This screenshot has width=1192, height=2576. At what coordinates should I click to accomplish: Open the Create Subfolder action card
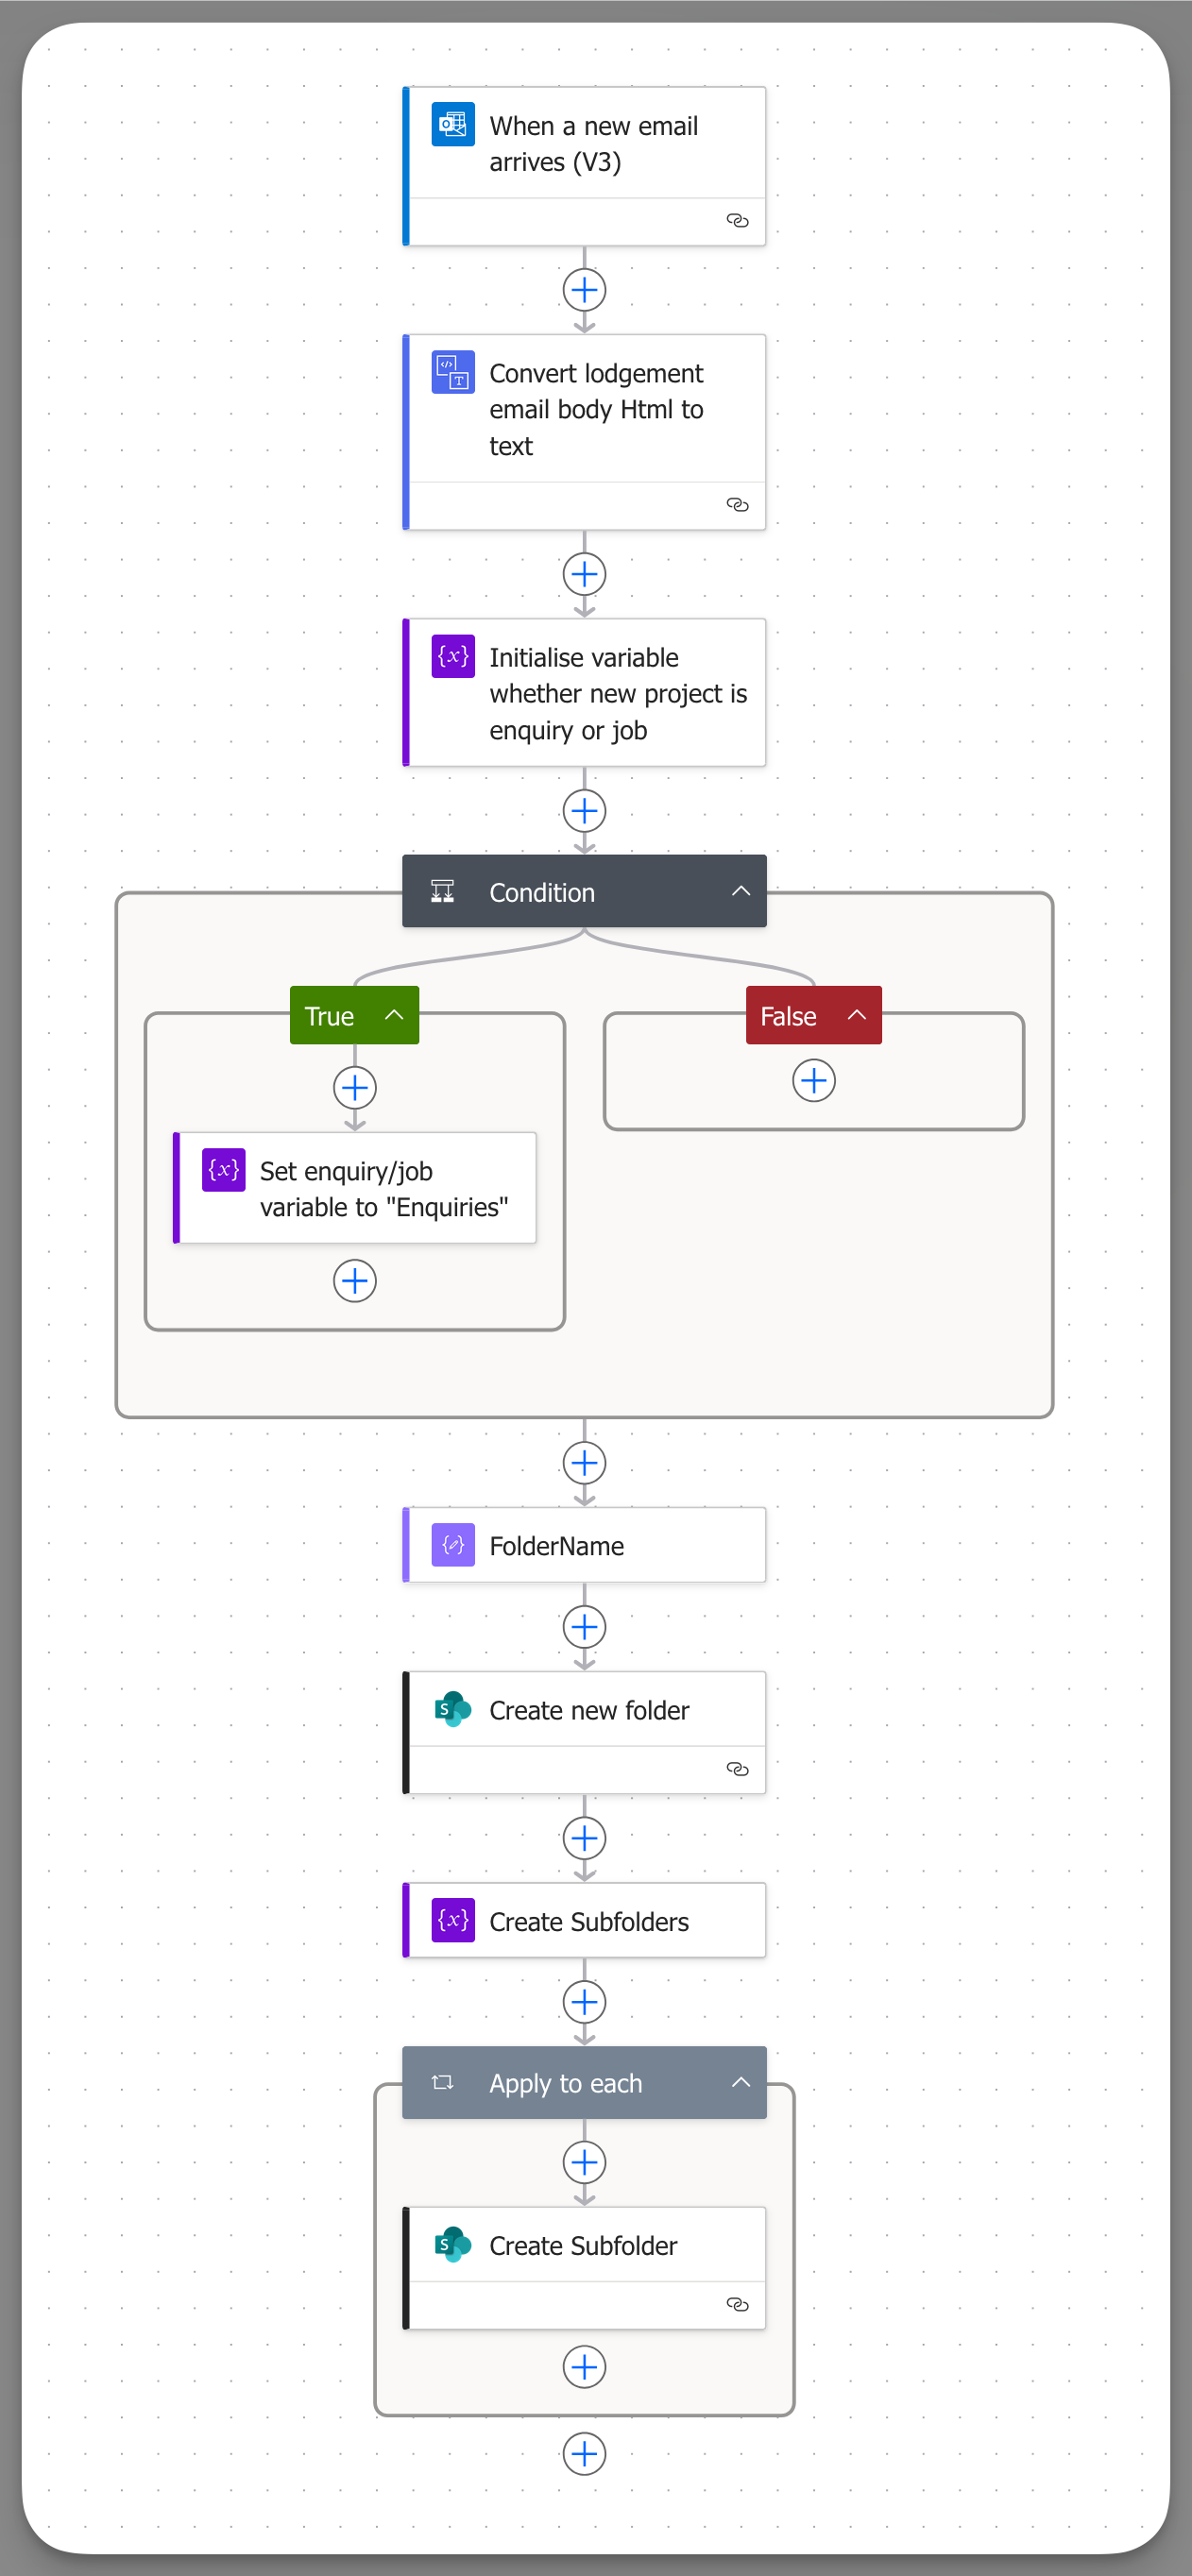click(x=600, y=2246)
